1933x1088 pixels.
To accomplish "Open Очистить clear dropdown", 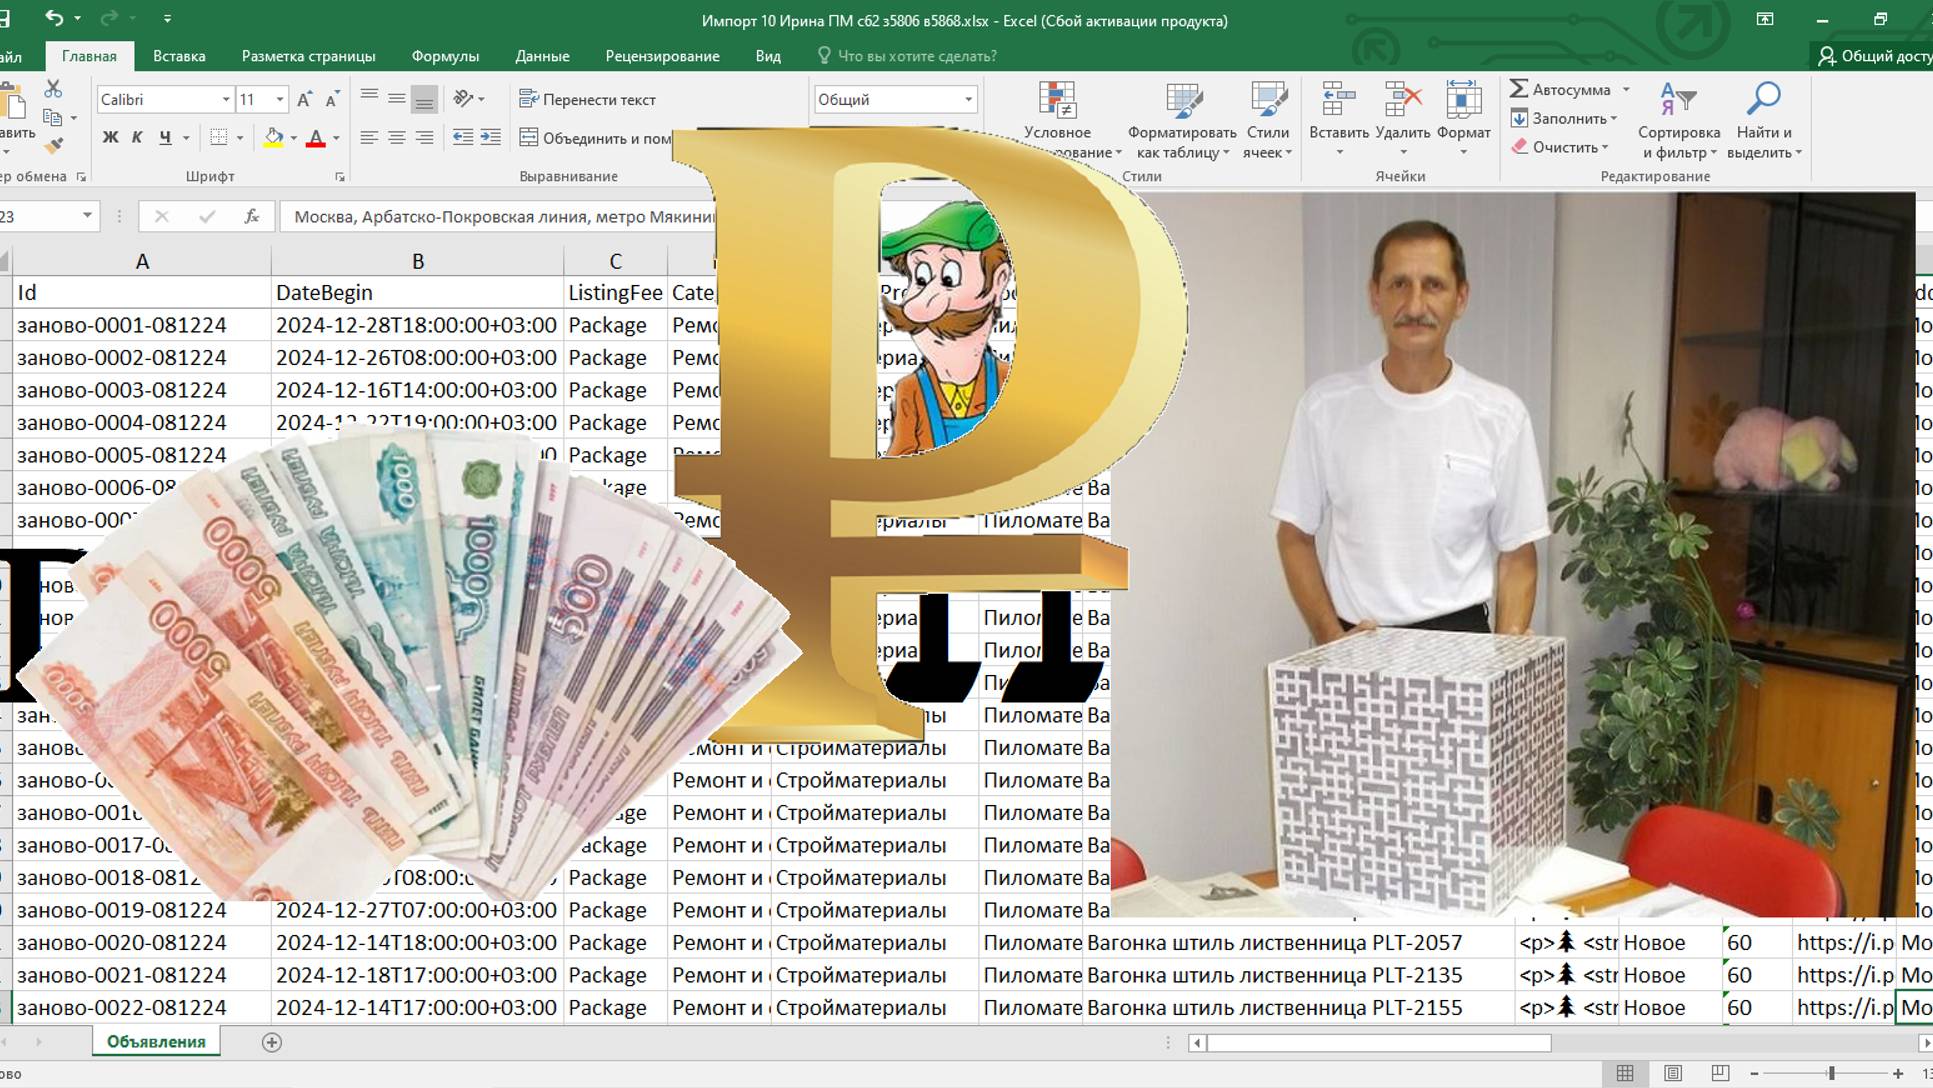I will [1560, 147].
